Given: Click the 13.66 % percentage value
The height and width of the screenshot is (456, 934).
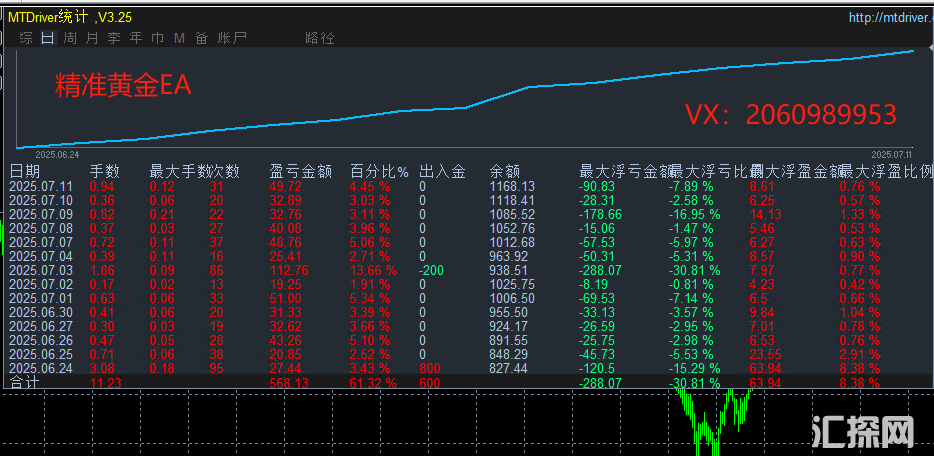Looking at the screenshot, I should [373, 271].
